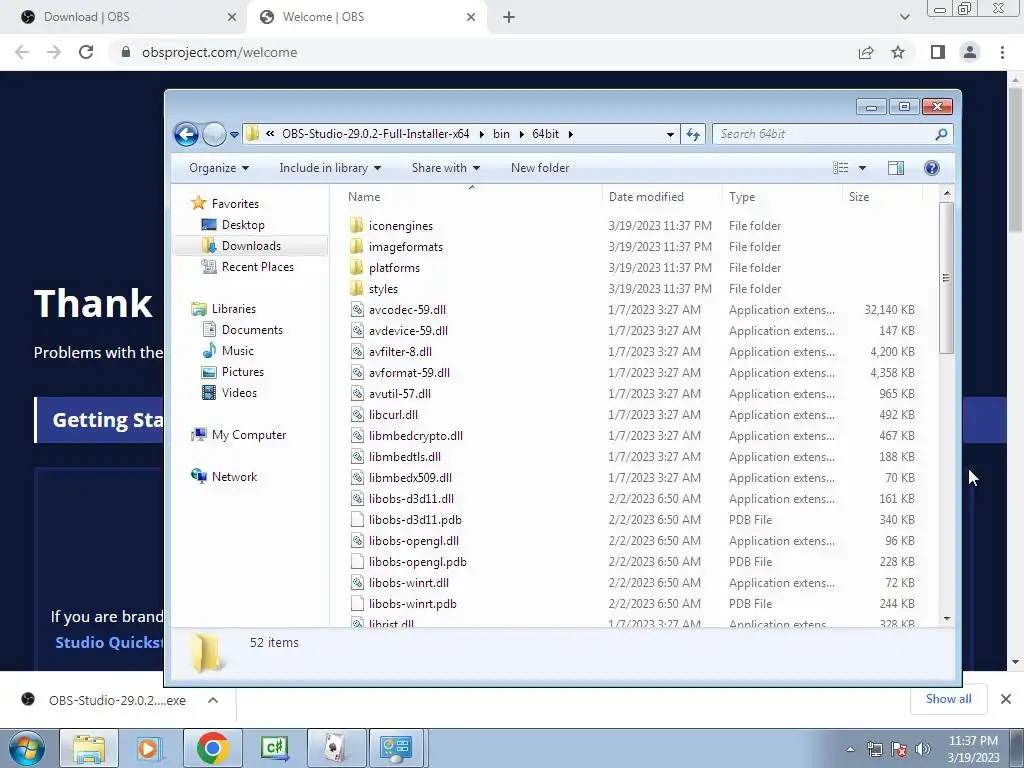Select avutil-57.dll file name

400,394
